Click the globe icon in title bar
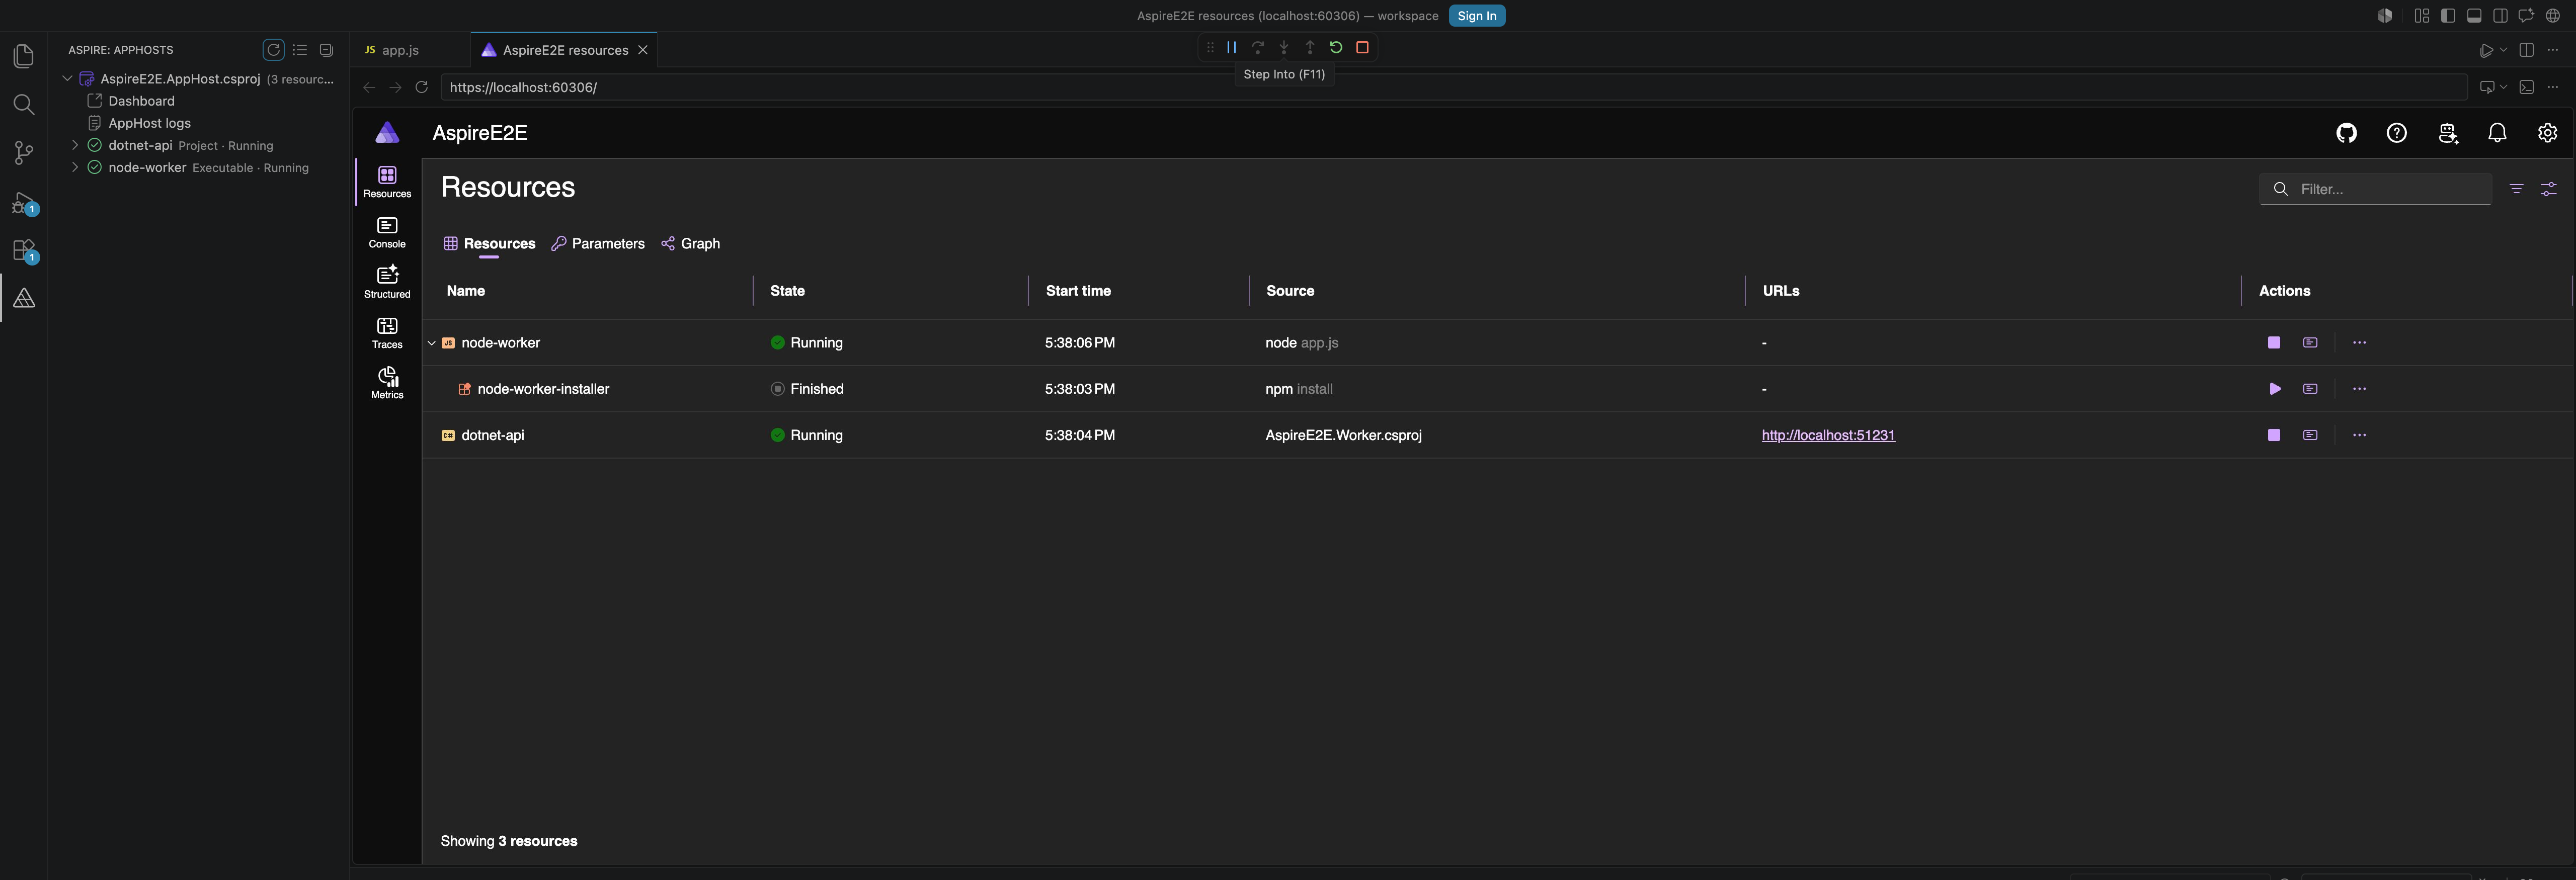Viewport: 2576px width, 880px height. point(2552,15)
